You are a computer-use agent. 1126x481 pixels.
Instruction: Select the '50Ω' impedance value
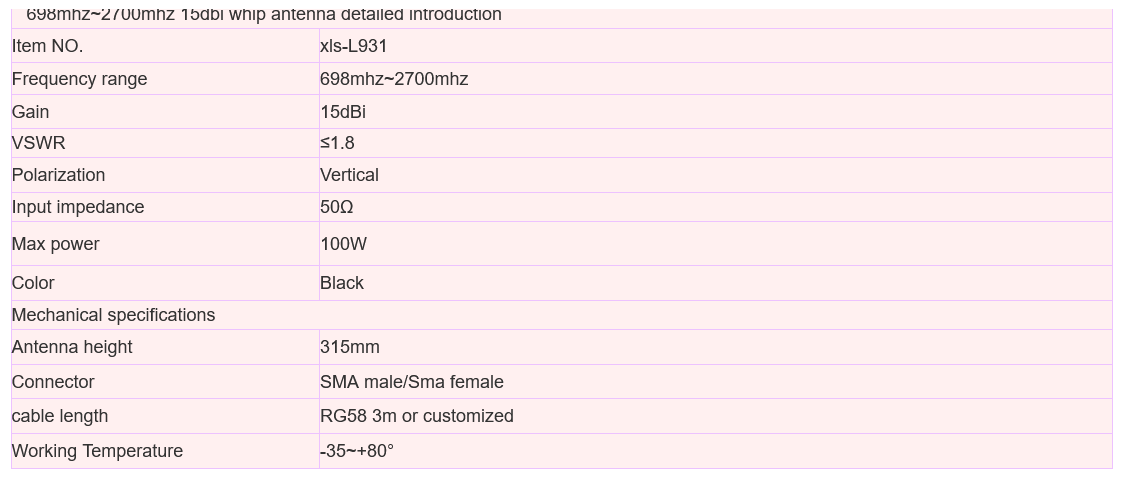tap(336, 207)
